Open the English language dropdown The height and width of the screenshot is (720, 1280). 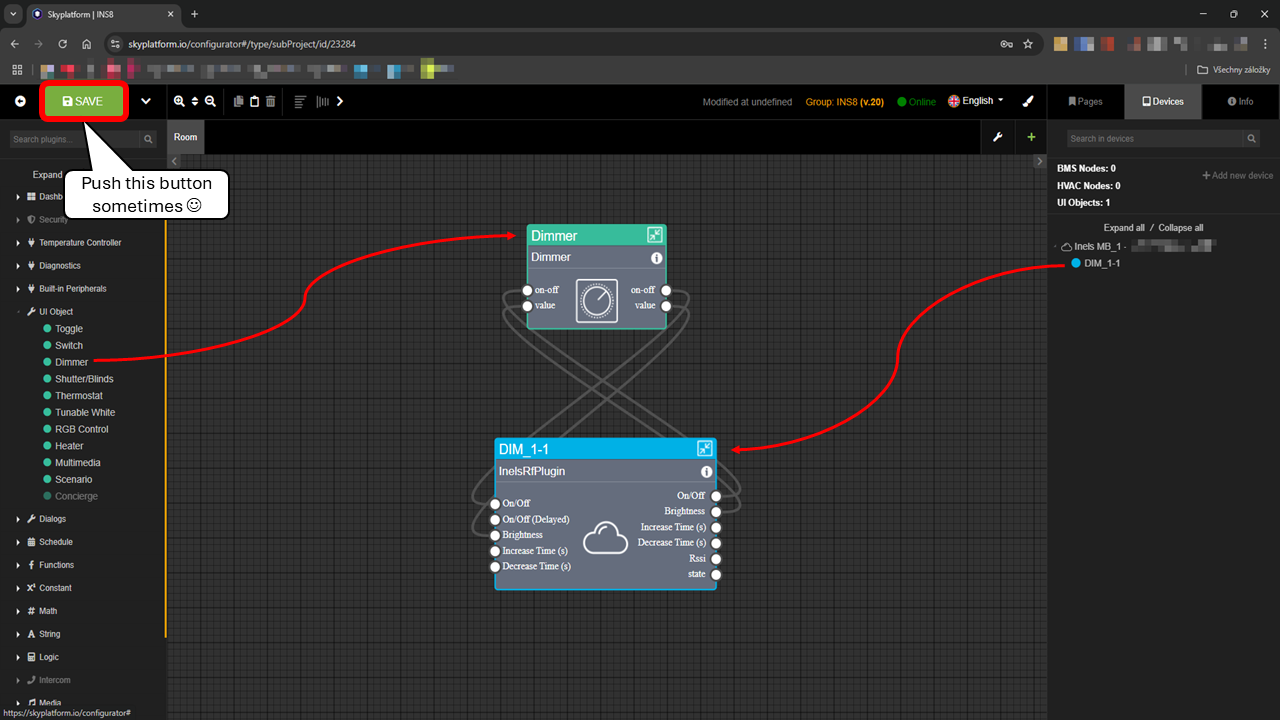pos(976,101)
